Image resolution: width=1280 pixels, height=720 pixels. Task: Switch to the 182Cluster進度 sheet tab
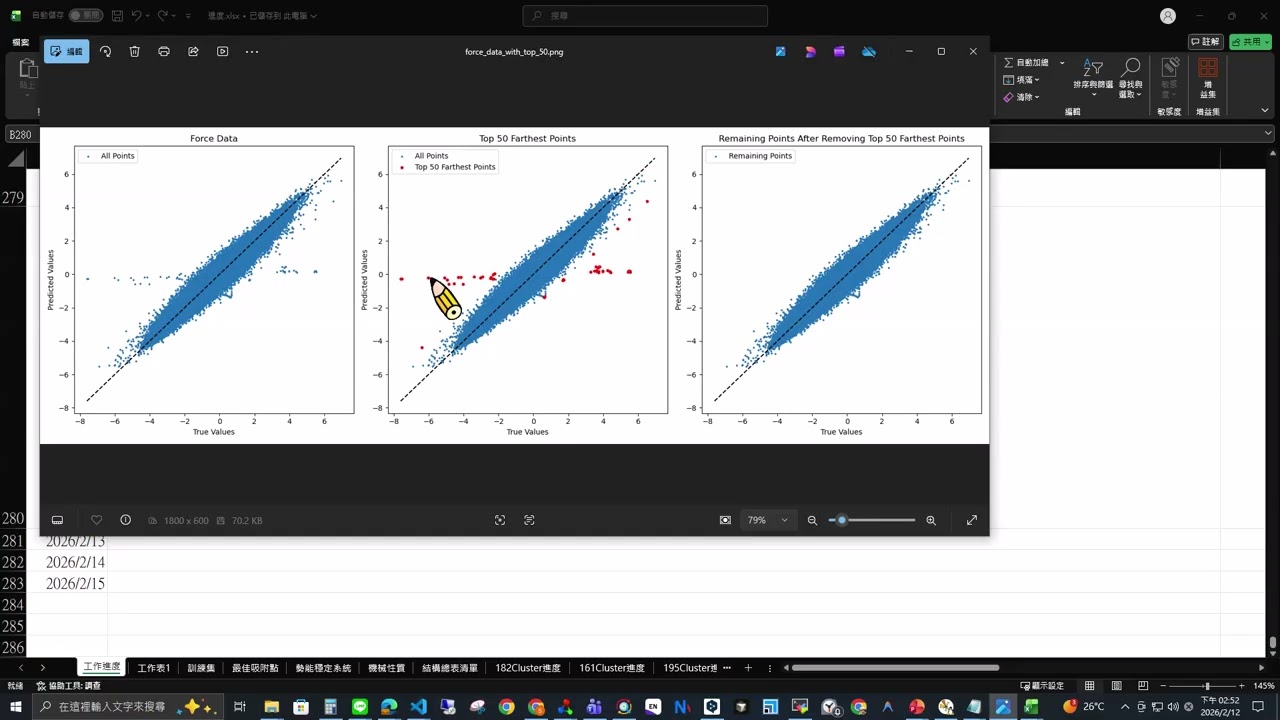pyautogui.click(x=528, y=668)
